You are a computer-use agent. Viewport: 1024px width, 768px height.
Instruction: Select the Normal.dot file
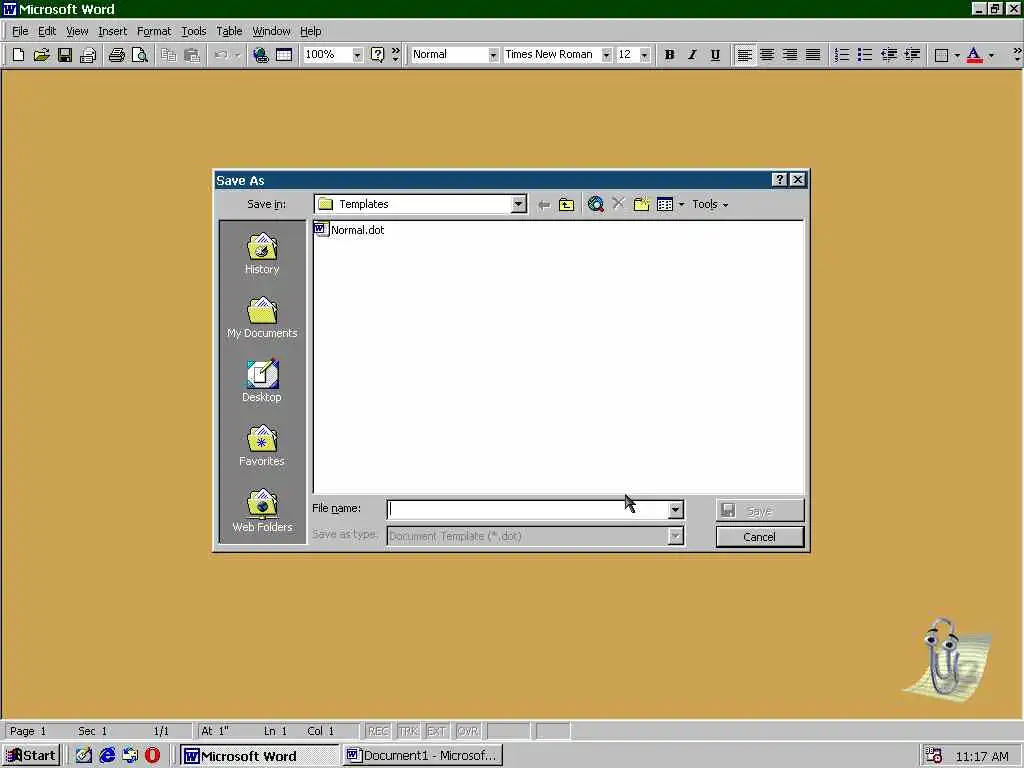[x=349, y=230]
